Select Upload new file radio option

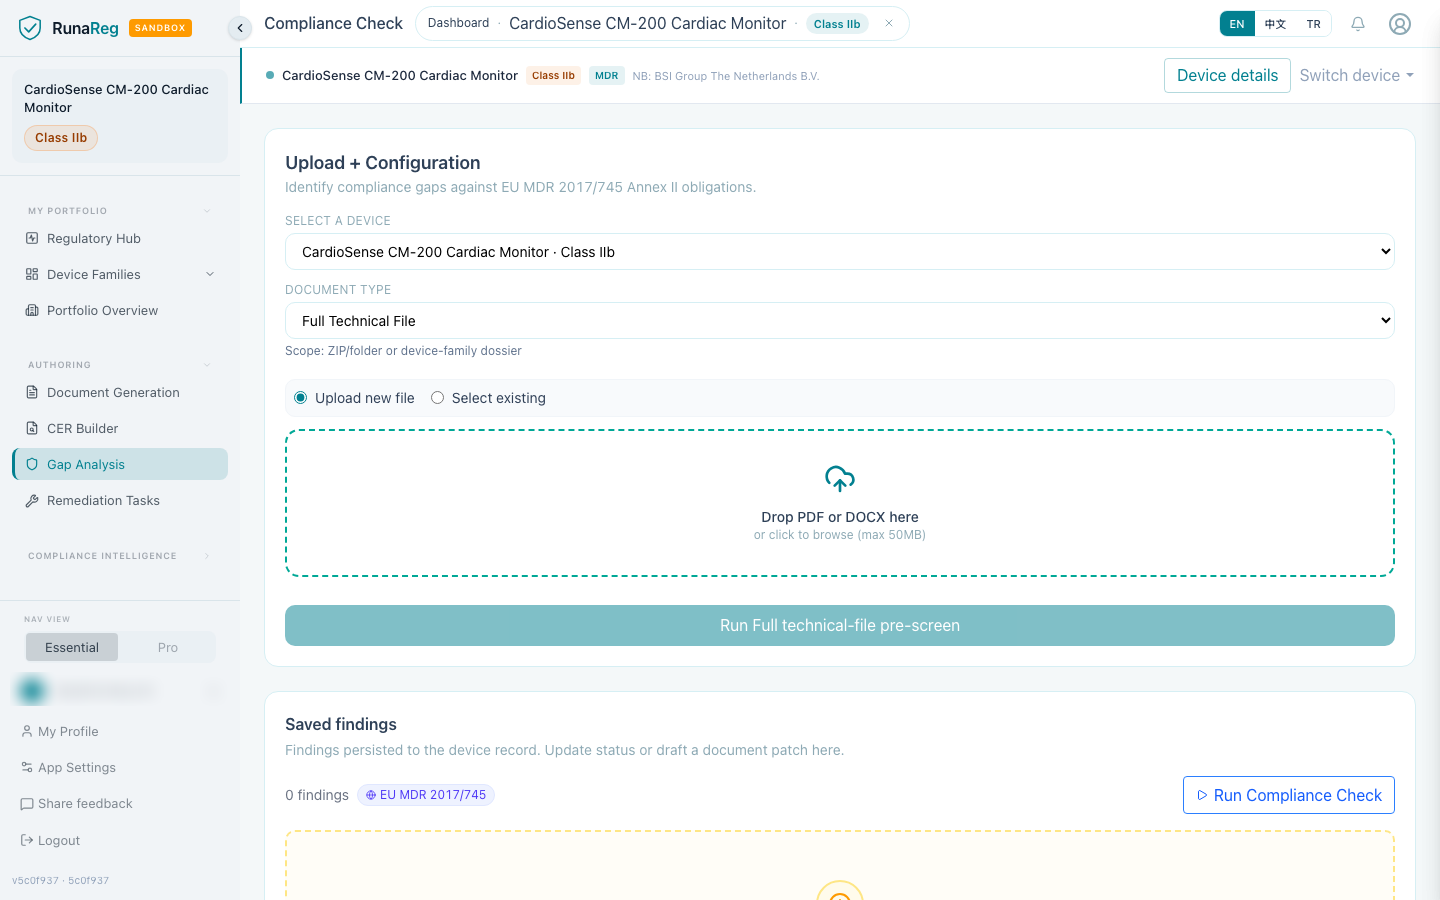point(301,398)
